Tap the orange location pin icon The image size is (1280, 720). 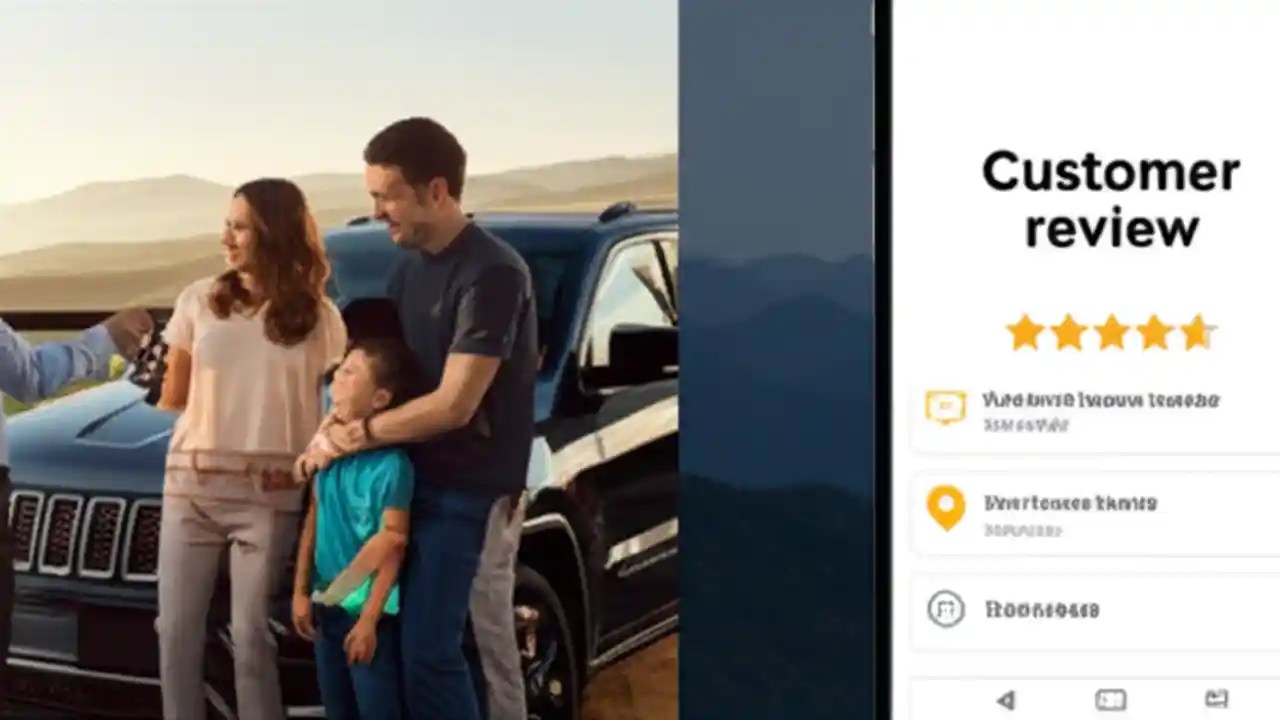[x=945, y=508]
